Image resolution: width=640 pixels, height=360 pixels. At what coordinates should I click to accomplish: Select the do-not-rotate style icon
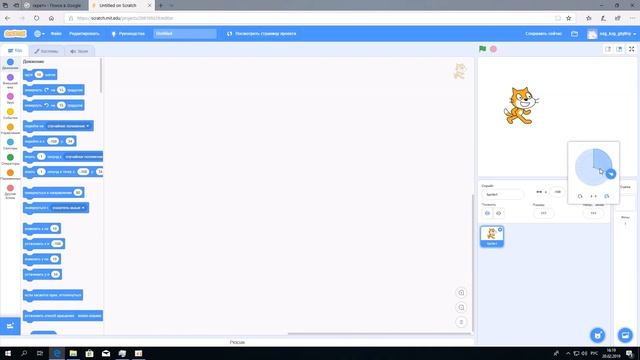(x=607, y=196)
